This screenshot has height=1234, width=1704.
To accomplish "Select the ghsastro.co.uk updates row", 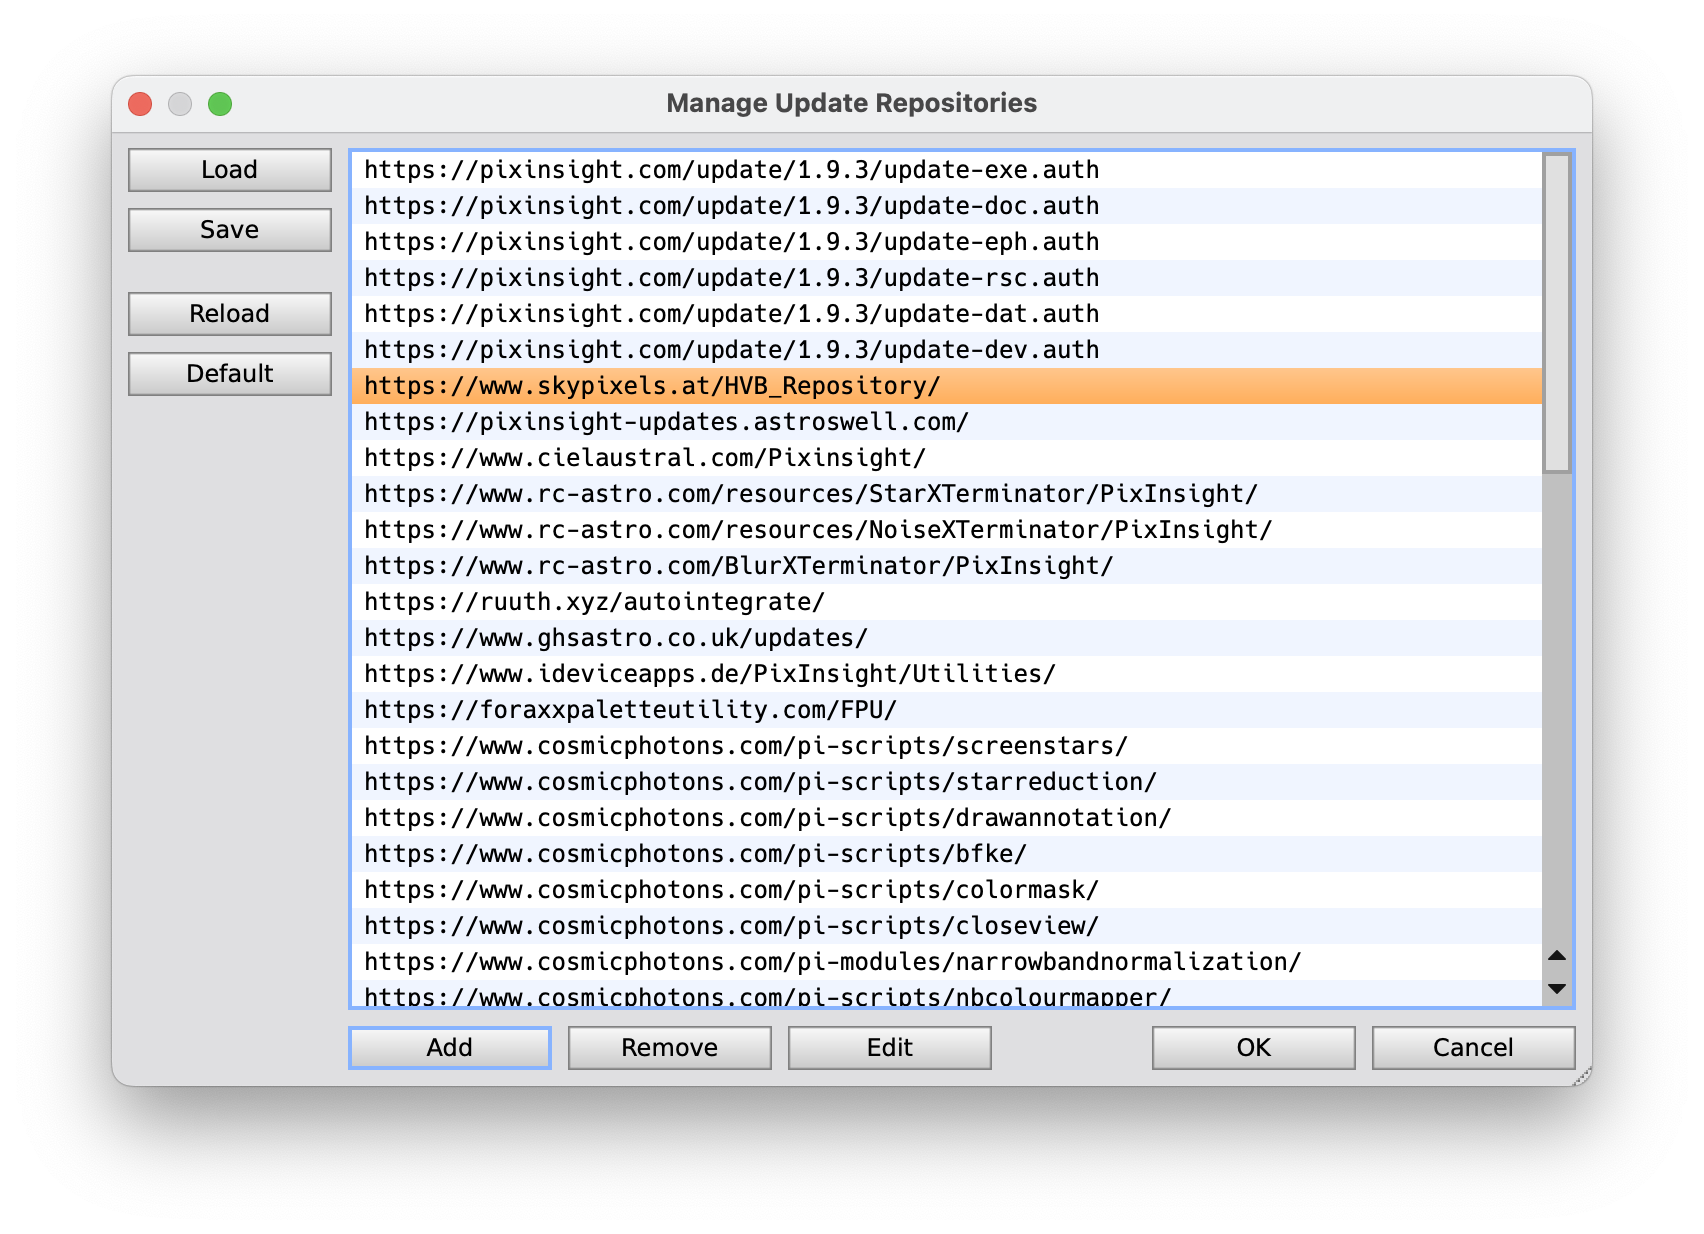I will point(946,638).
